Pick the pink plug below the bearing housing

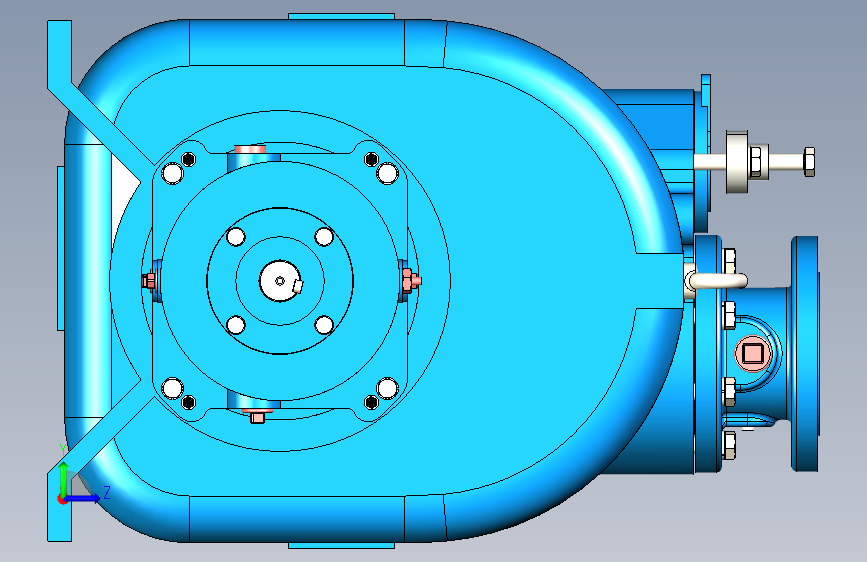coord(258,415)
